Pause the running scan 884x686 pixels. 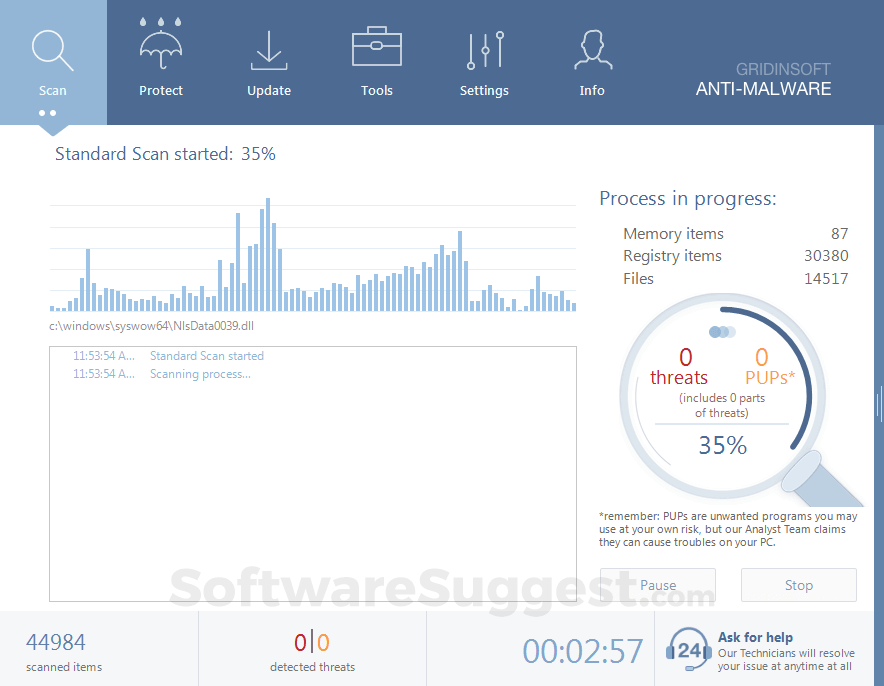coord(657,585)
